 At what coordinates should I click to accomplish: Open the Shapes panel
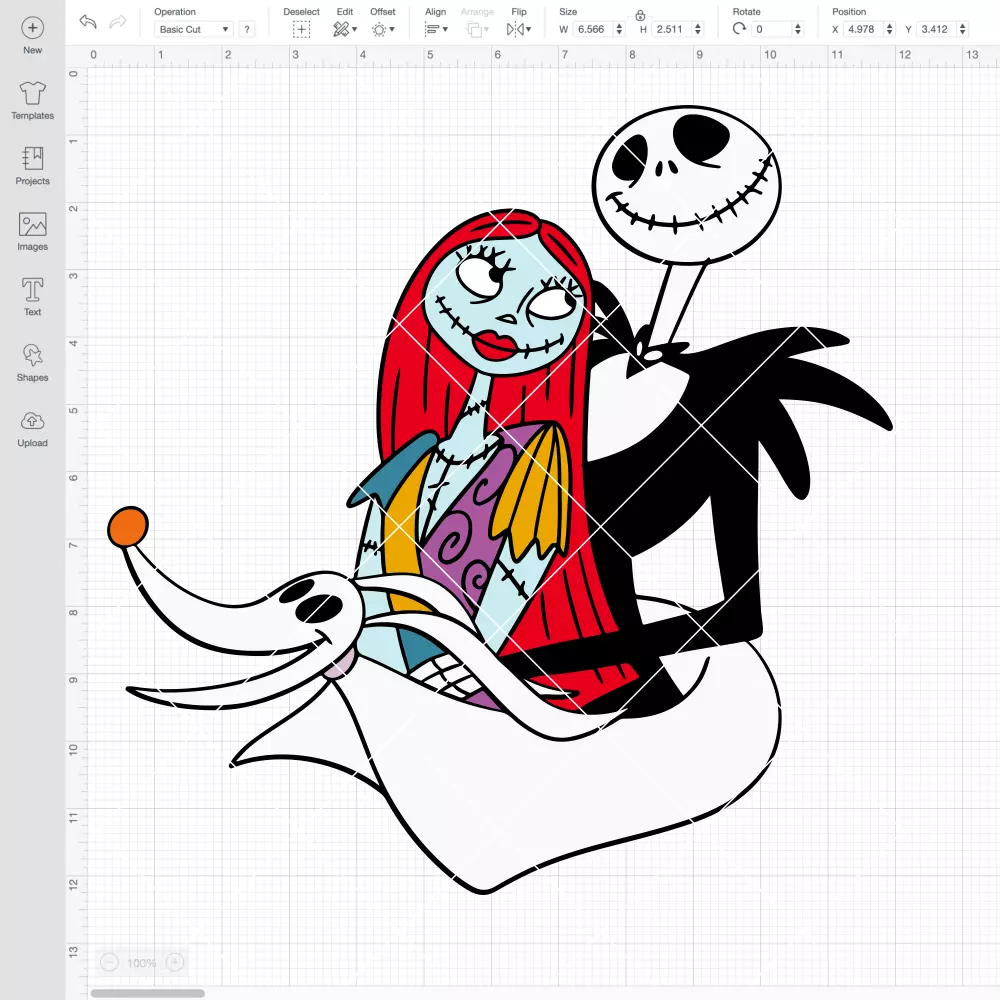pos(33,363)
